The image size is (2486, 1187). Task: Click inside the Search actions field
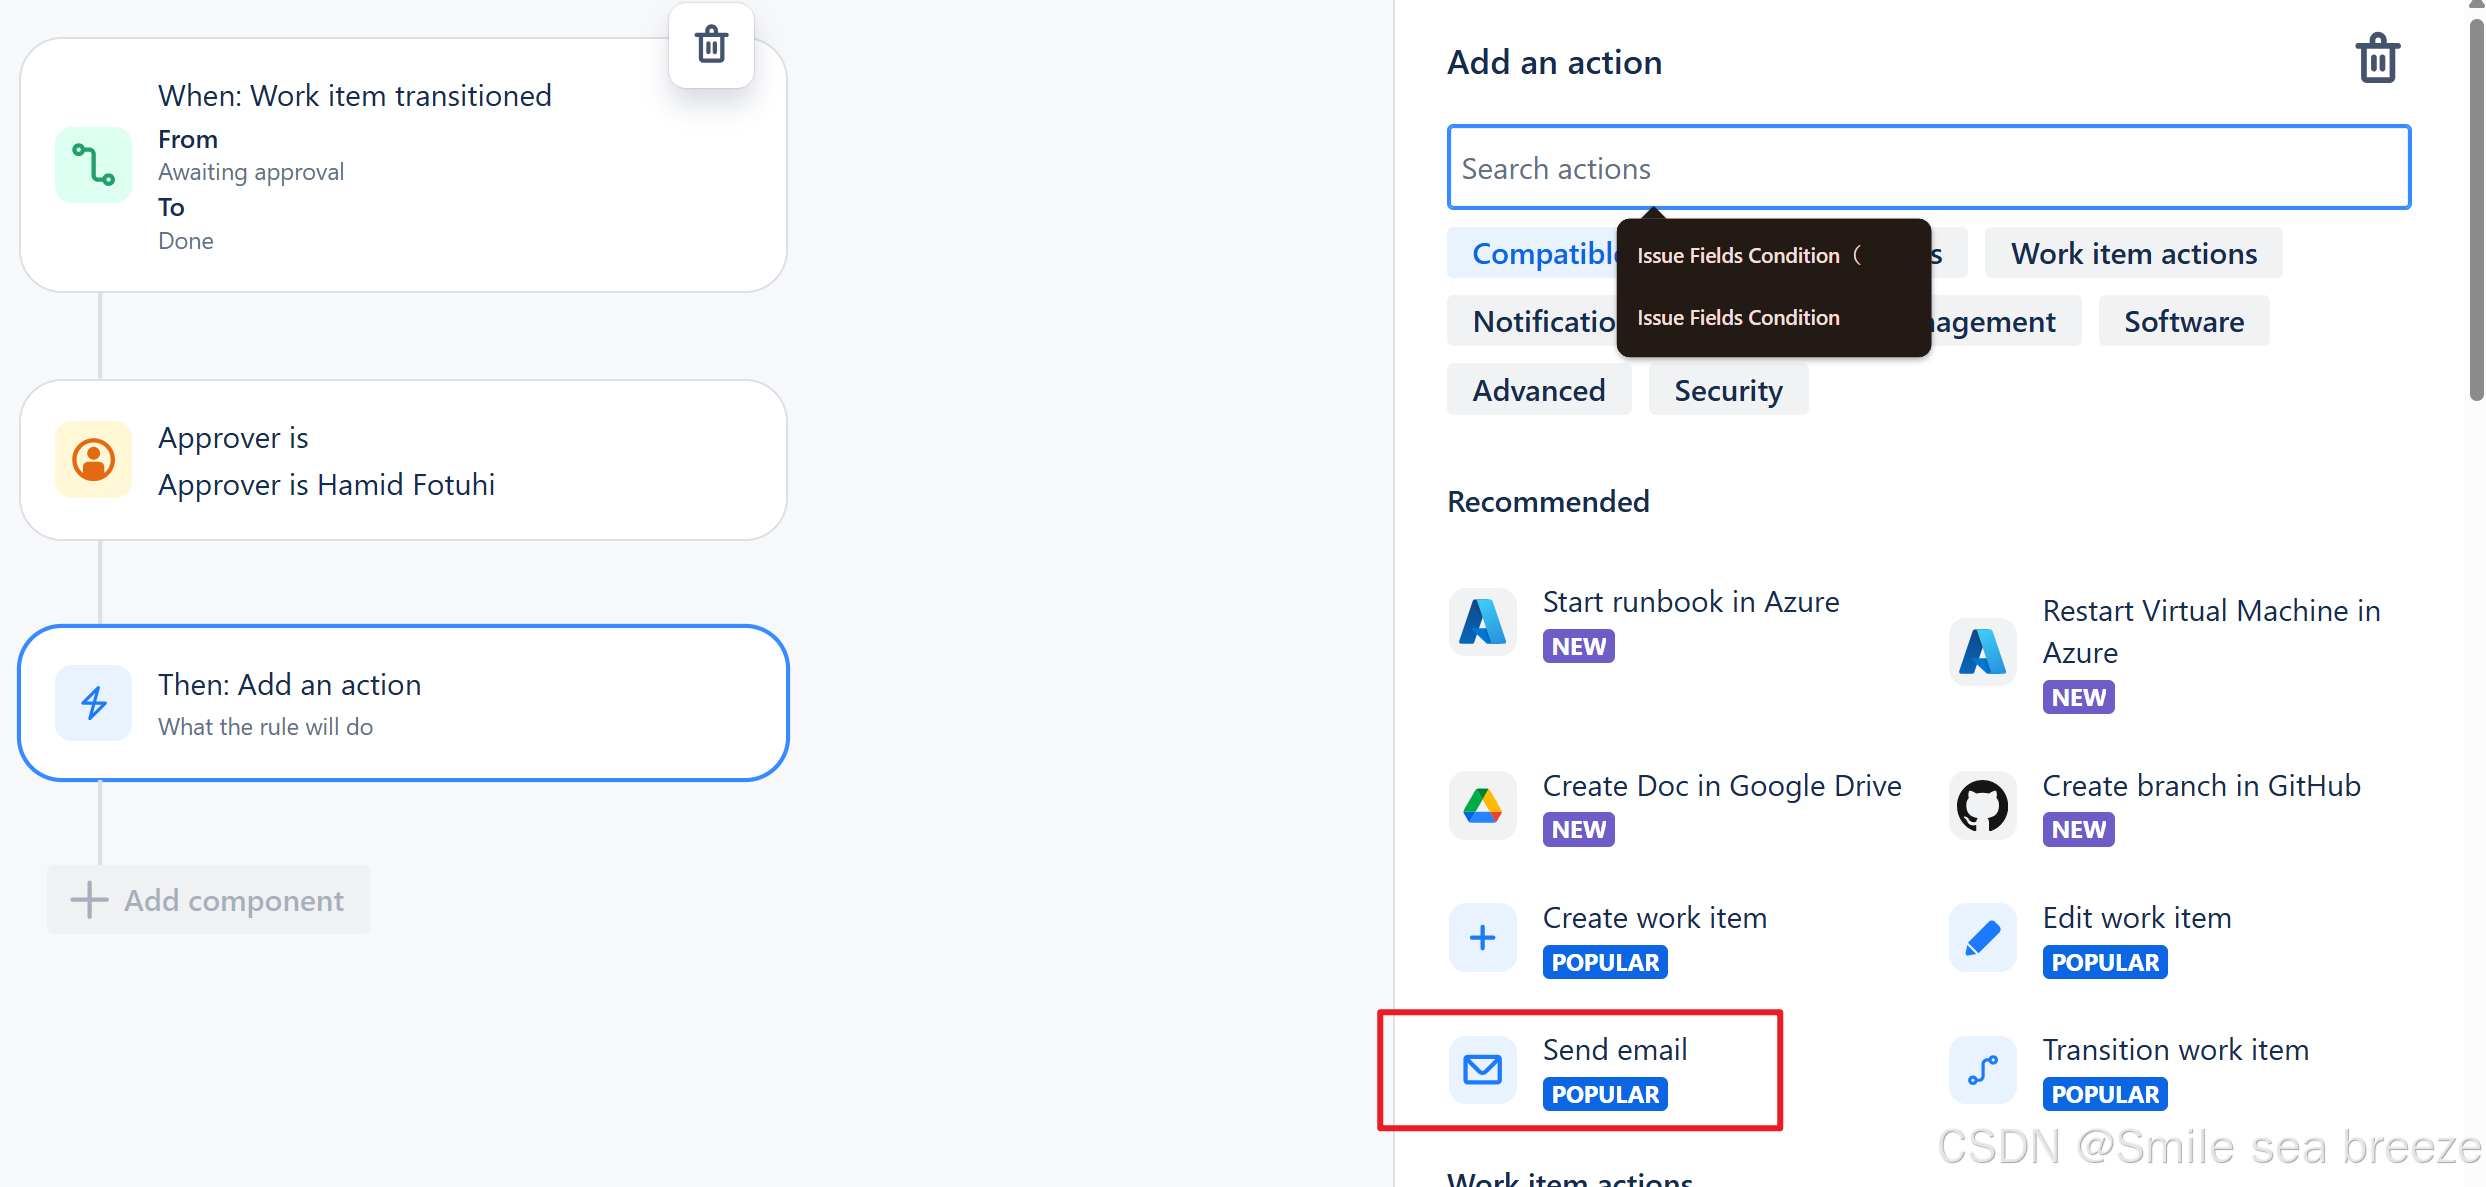pyautogui.click(x=1928, y=167)
